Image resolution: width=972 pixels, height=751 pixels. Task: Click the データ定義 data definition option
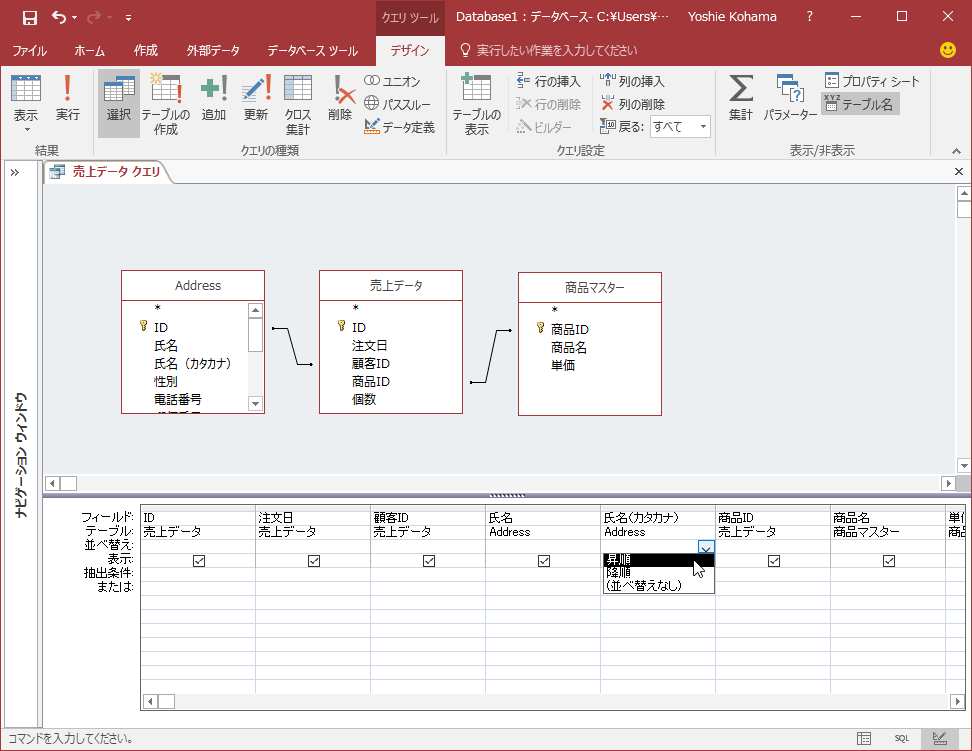(399, 127)
